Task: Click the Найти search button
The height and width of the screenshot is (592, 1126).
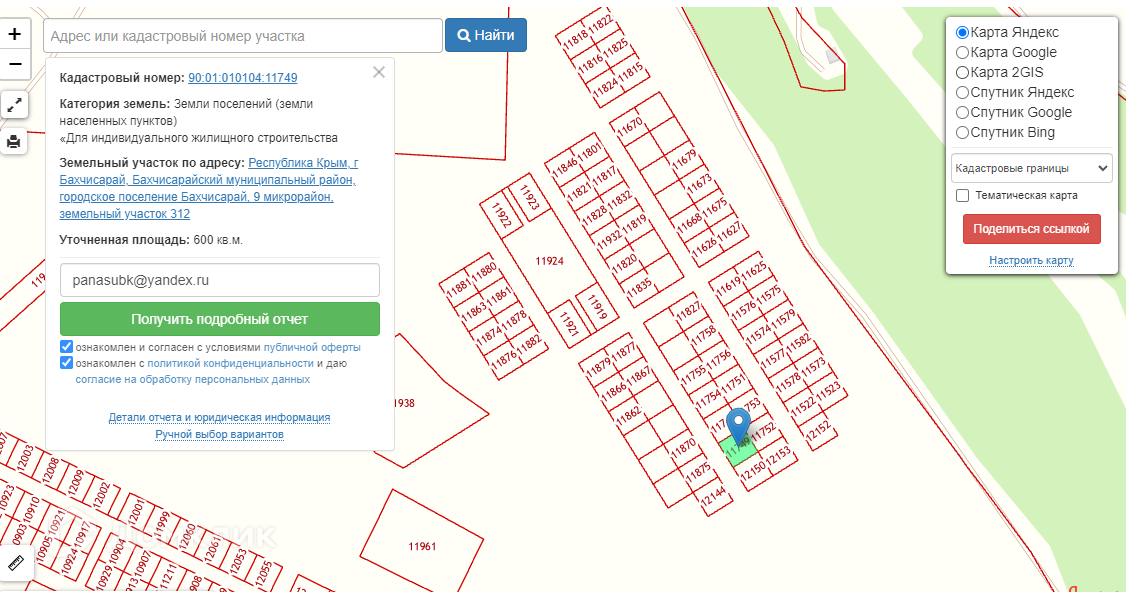Action: click(x=485, y=35)
